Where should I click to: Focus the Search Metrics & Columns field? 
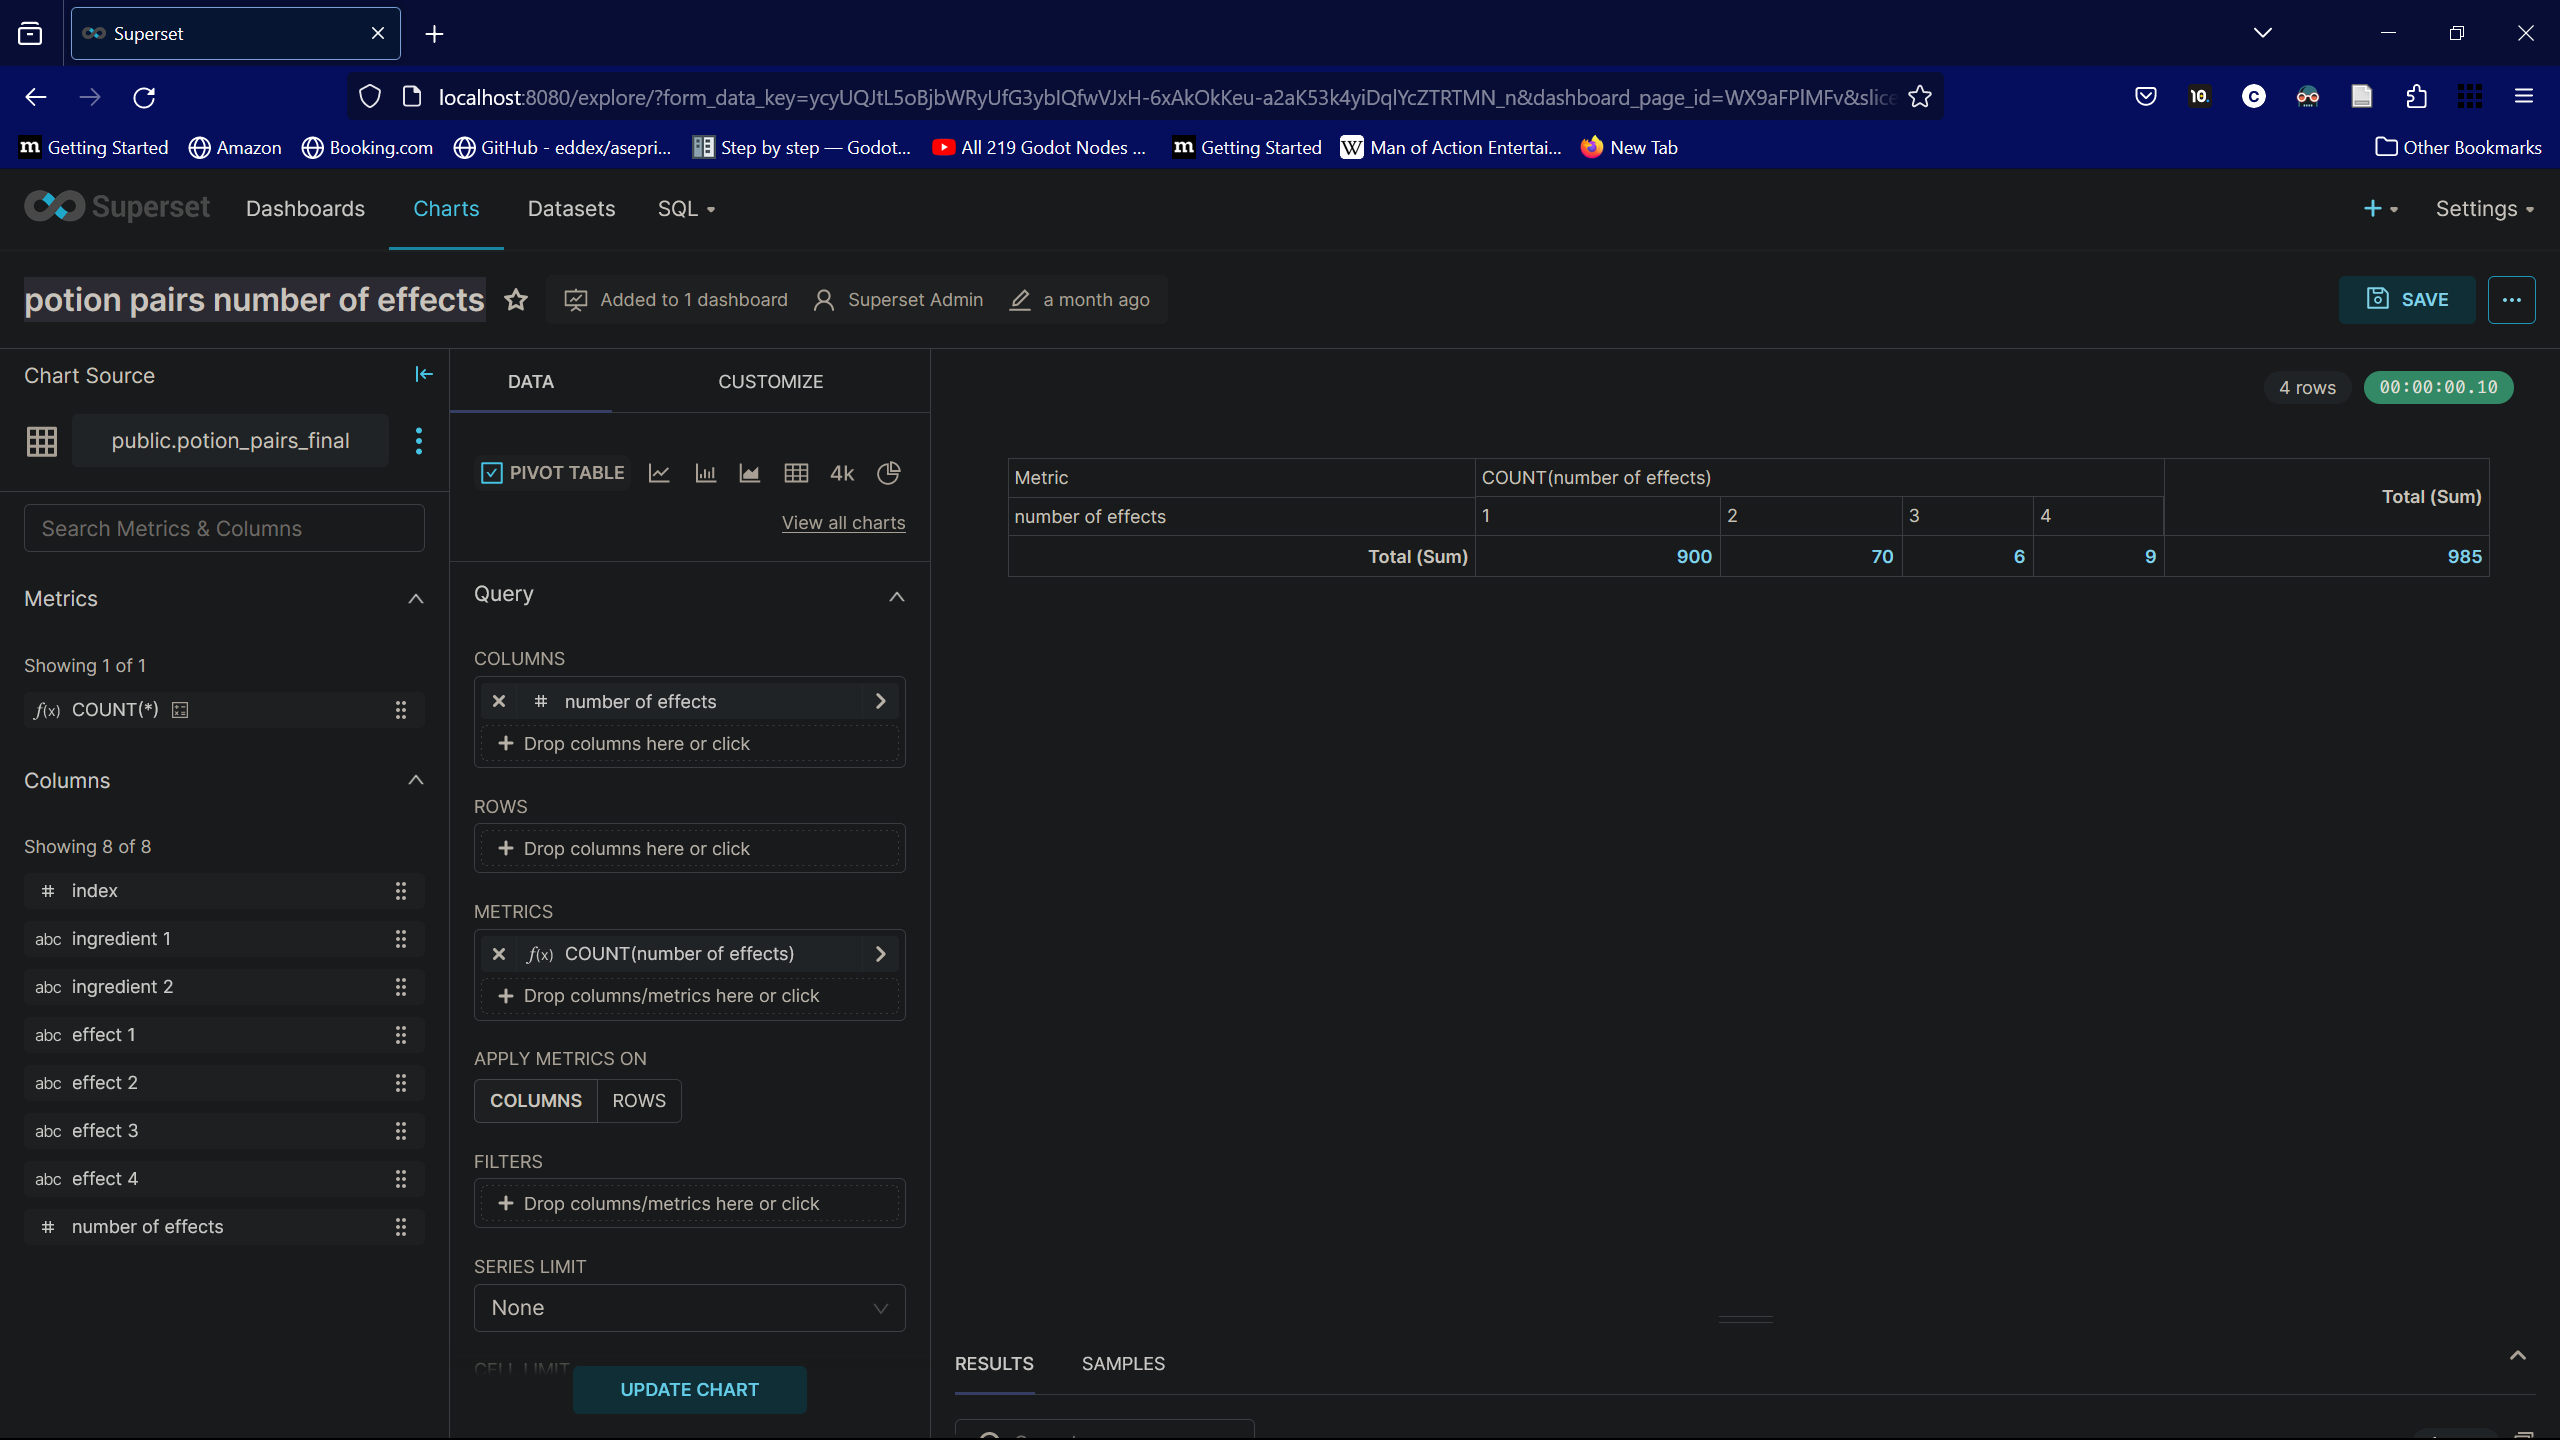(x=224, y=528)
